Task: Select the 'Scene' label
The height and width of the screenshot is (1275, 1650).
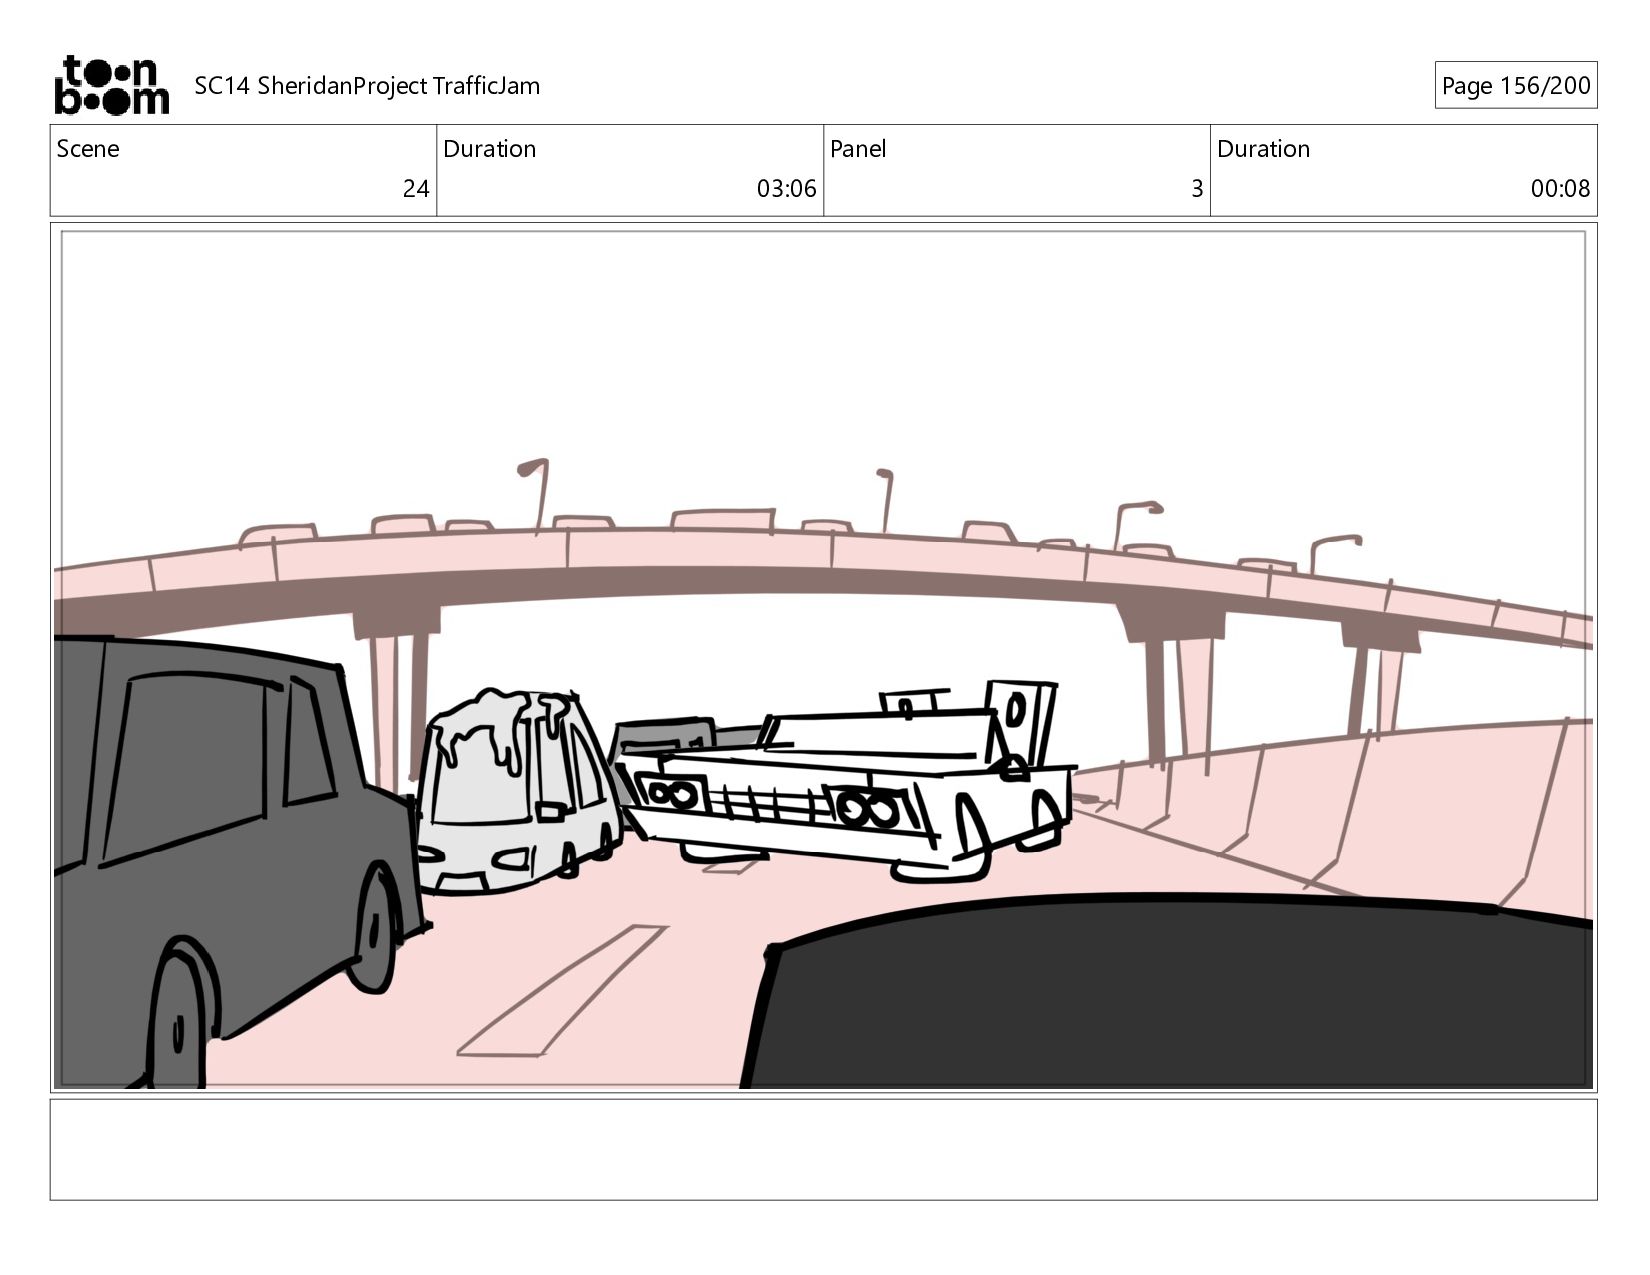Action: point(88,149)
